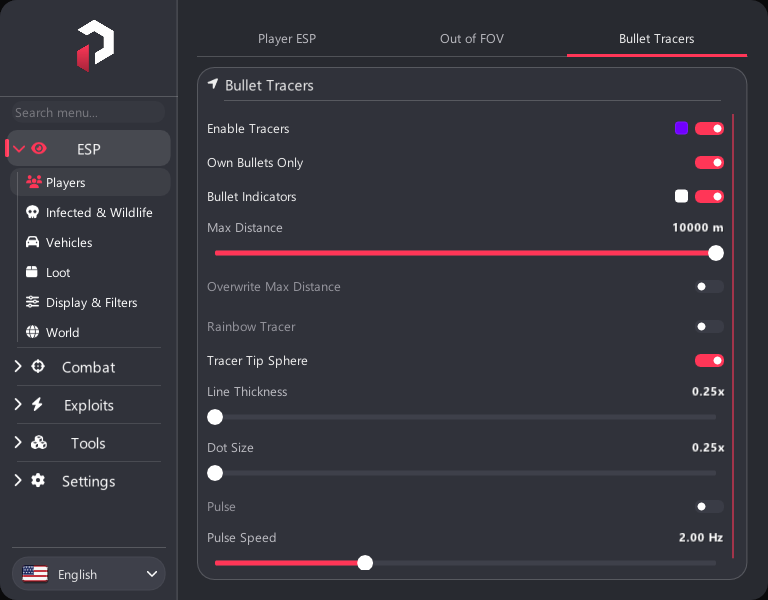Viewport: 768px width, 600px height.
Task: Select the car icon beside Vehicles
Action: tap(32, 242)
